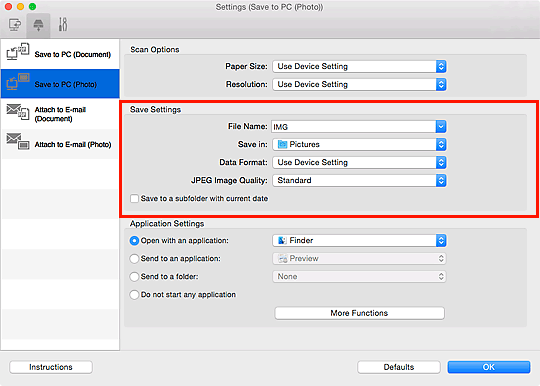Choose Attach to E-mail (Document) entry

60,114
